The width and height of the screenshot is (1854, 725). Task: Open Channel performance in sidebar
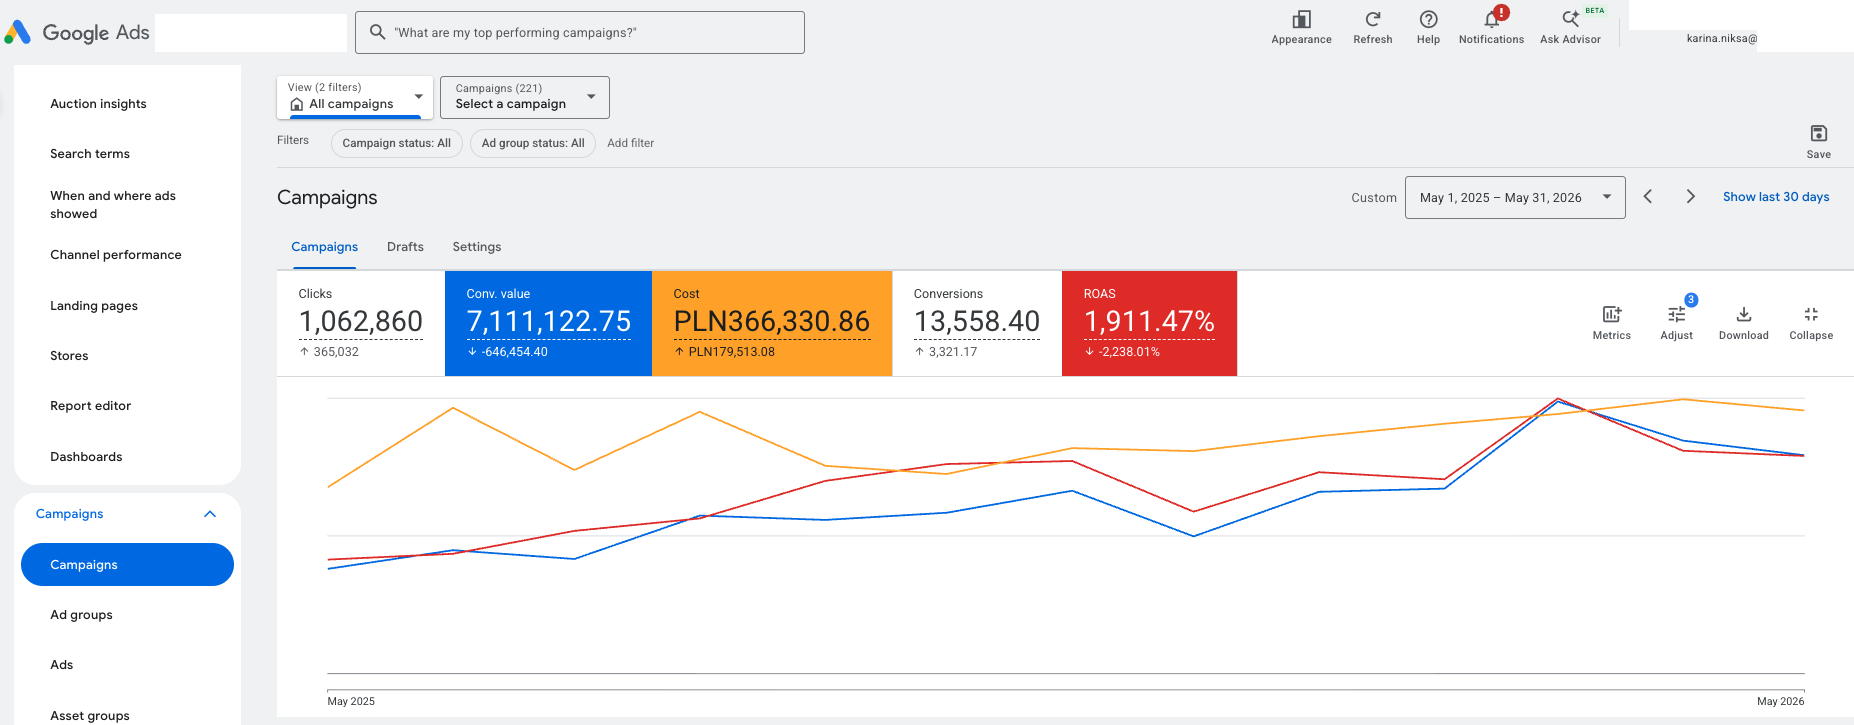(116, 255)
